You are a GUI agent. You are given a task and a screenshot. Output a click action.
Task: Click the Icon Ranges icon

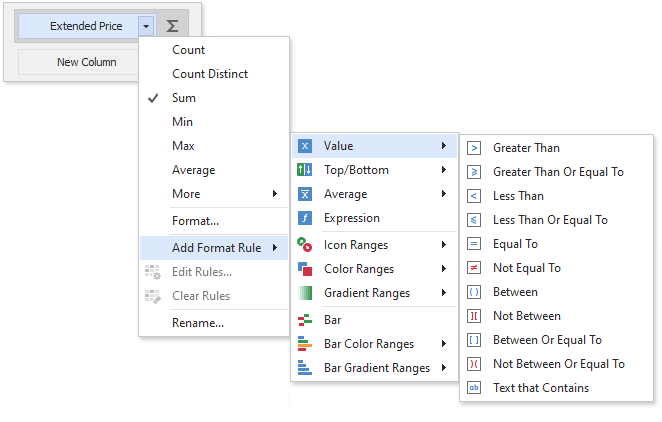coord(305,244)
